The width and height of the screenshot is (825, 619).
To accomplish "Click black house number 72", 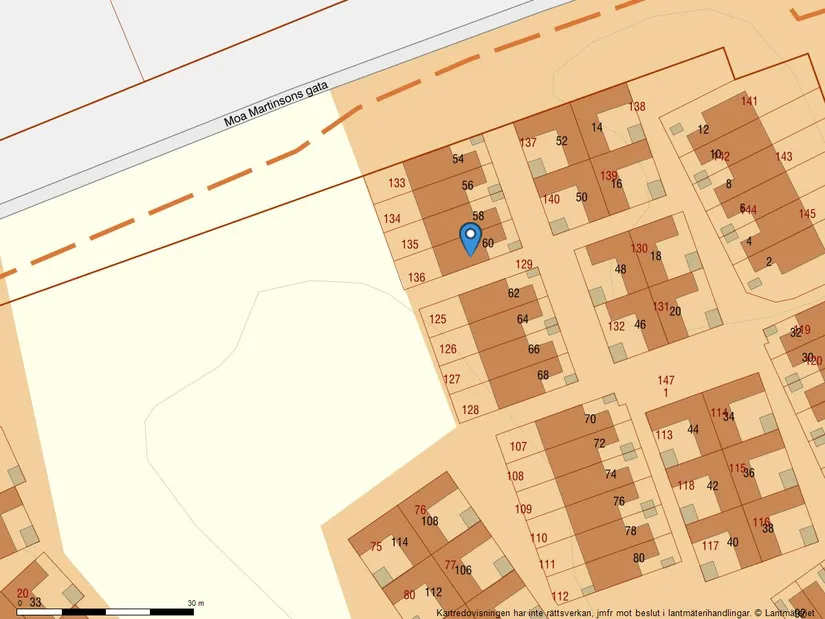I will coord(599,444).
